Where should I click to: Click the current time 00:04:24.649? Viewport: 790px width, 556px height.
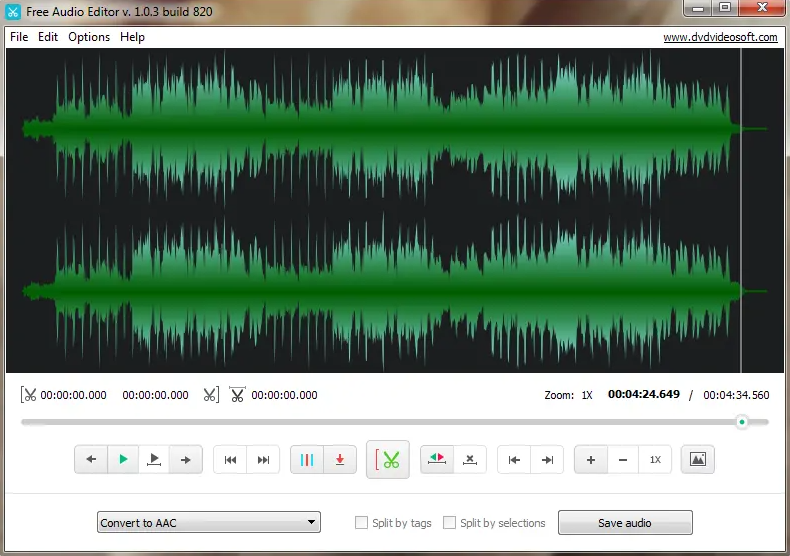click(x=644, y=394)
